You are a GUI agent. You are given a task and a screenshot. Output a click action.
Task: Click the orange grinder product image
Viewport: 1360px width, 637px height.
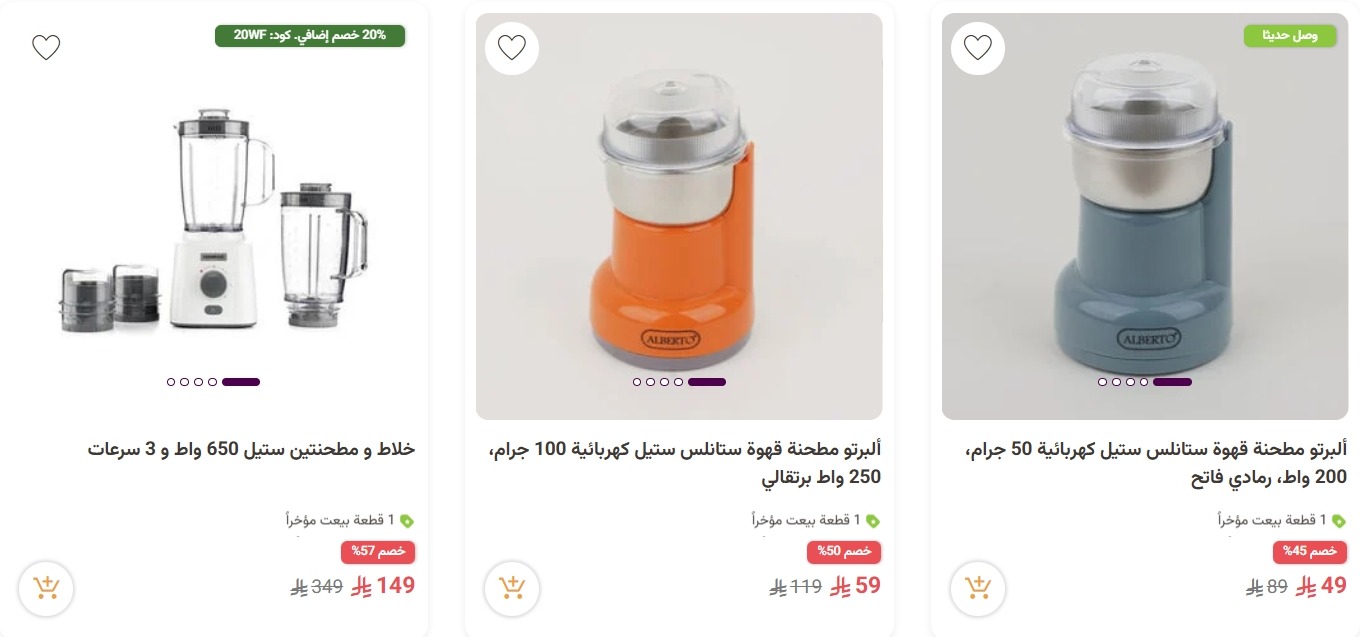coord(679,215)
